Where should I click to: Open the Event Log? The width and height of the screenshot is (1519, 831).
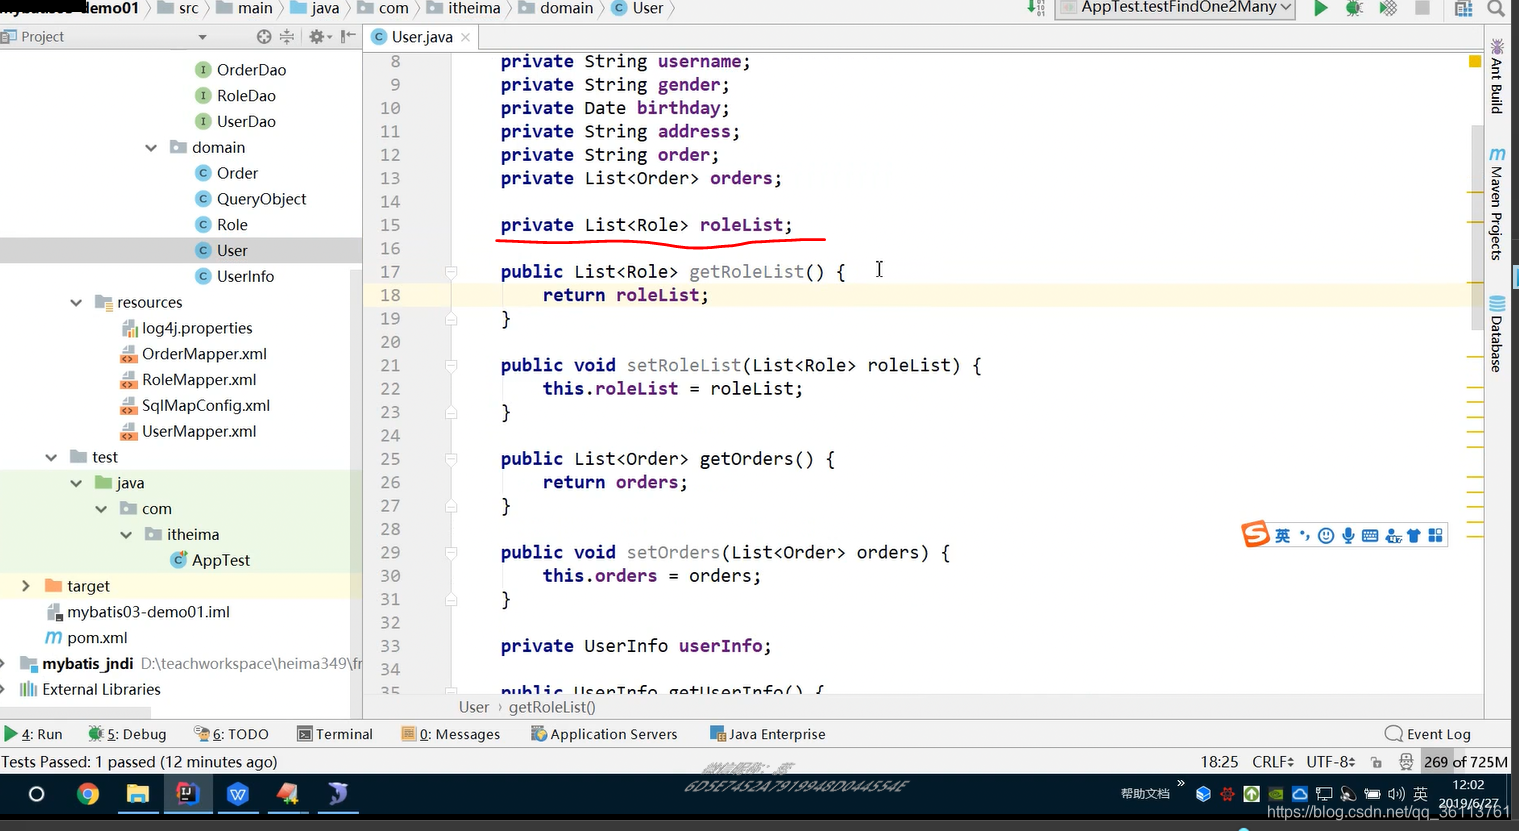tap(1428, 734)
